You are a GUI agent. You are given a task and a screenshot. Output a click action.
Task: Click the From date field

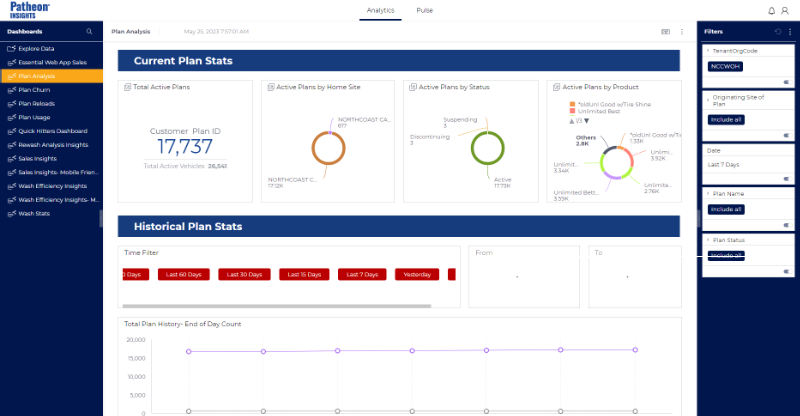[x=524, y=277]
